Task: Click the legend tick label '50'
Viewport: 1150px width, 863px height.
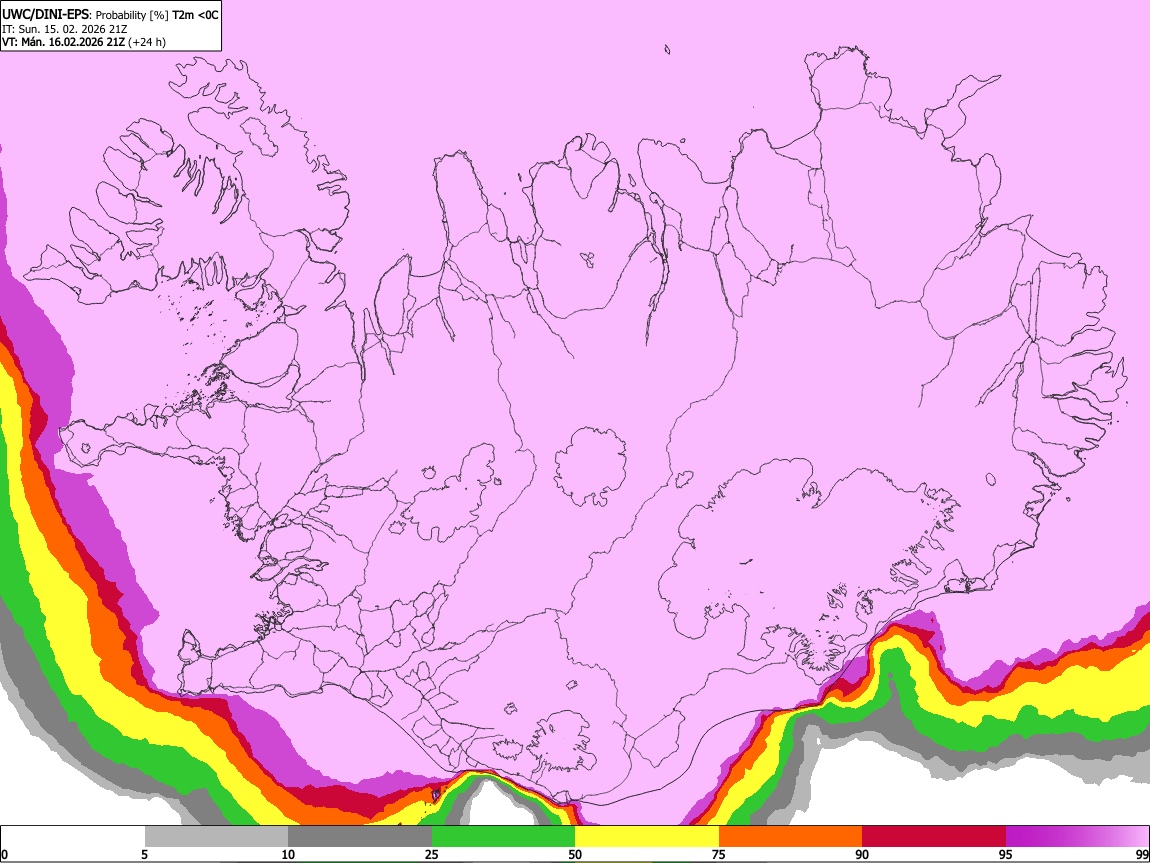Action: tap(575, 854)
